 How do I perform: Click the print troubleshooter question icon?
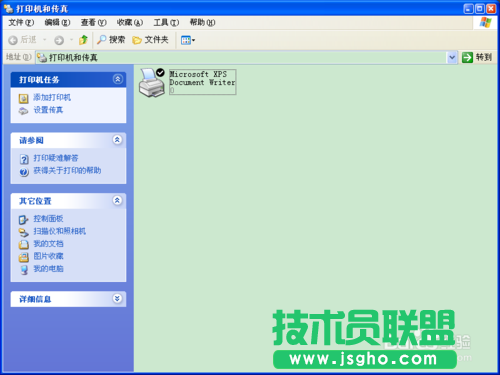[x=24, y=159]
